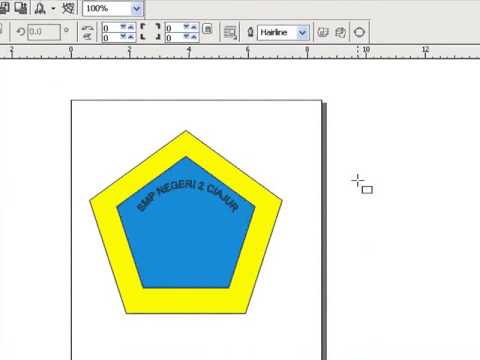480x360 pixels.
Task: Click the rotation angle field showing 0.0
Action: [x=44, y=32]
